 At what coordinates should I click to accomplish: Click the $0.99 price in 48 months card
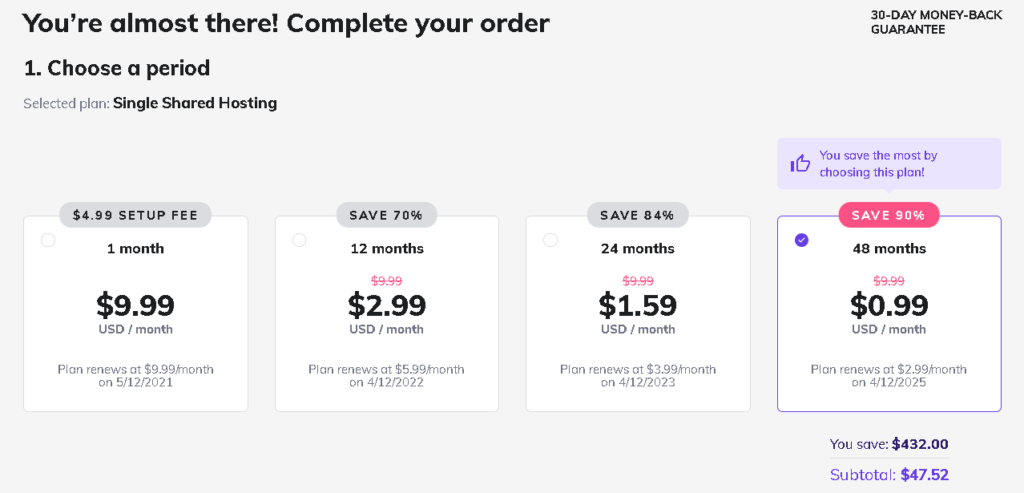pyautogui.click(x=889, y=305)
